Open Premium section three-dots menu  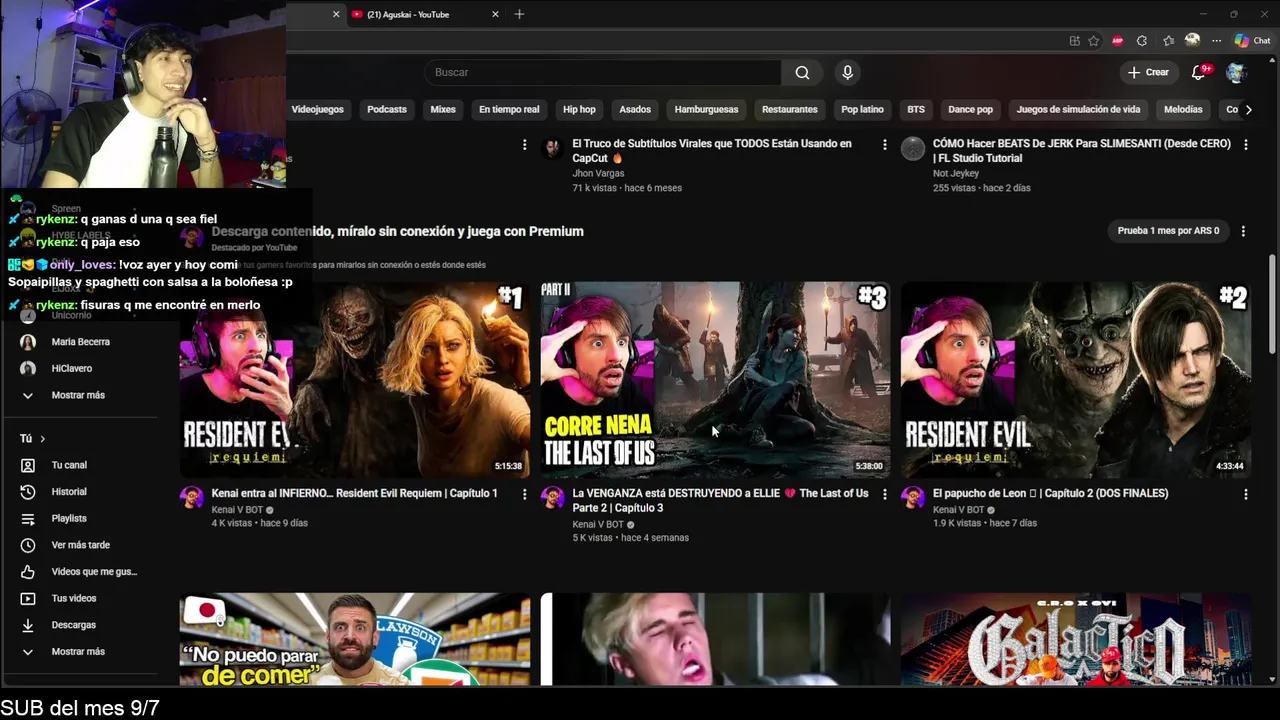1243,231
